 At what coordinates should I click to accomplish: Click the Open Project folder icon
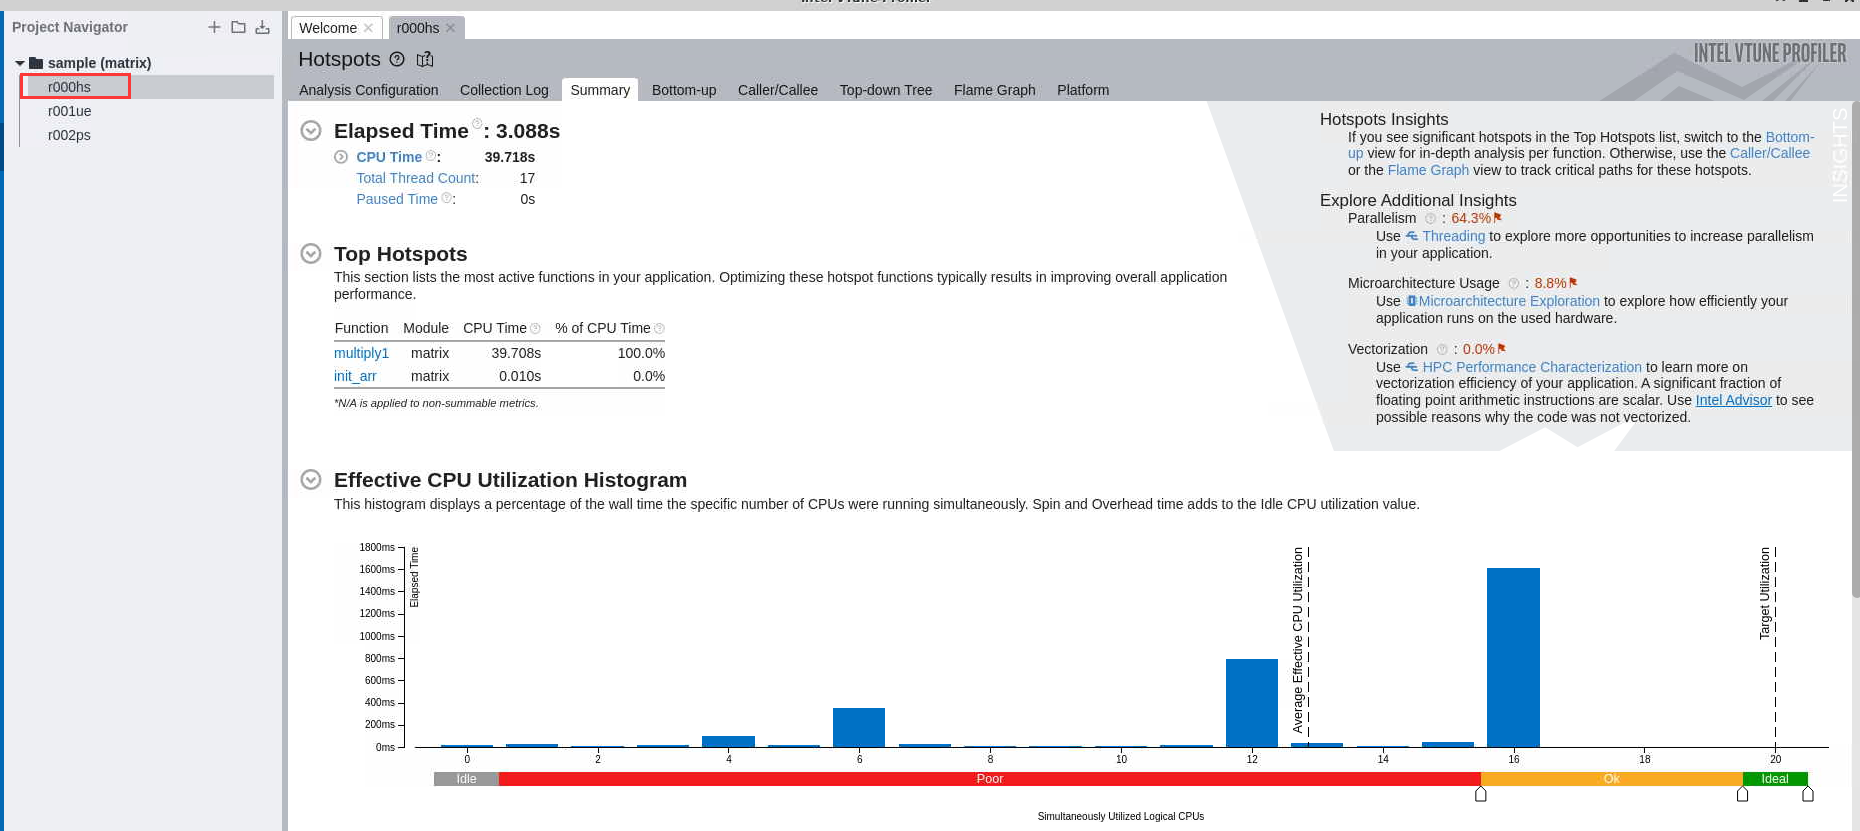tap(238, 27)
